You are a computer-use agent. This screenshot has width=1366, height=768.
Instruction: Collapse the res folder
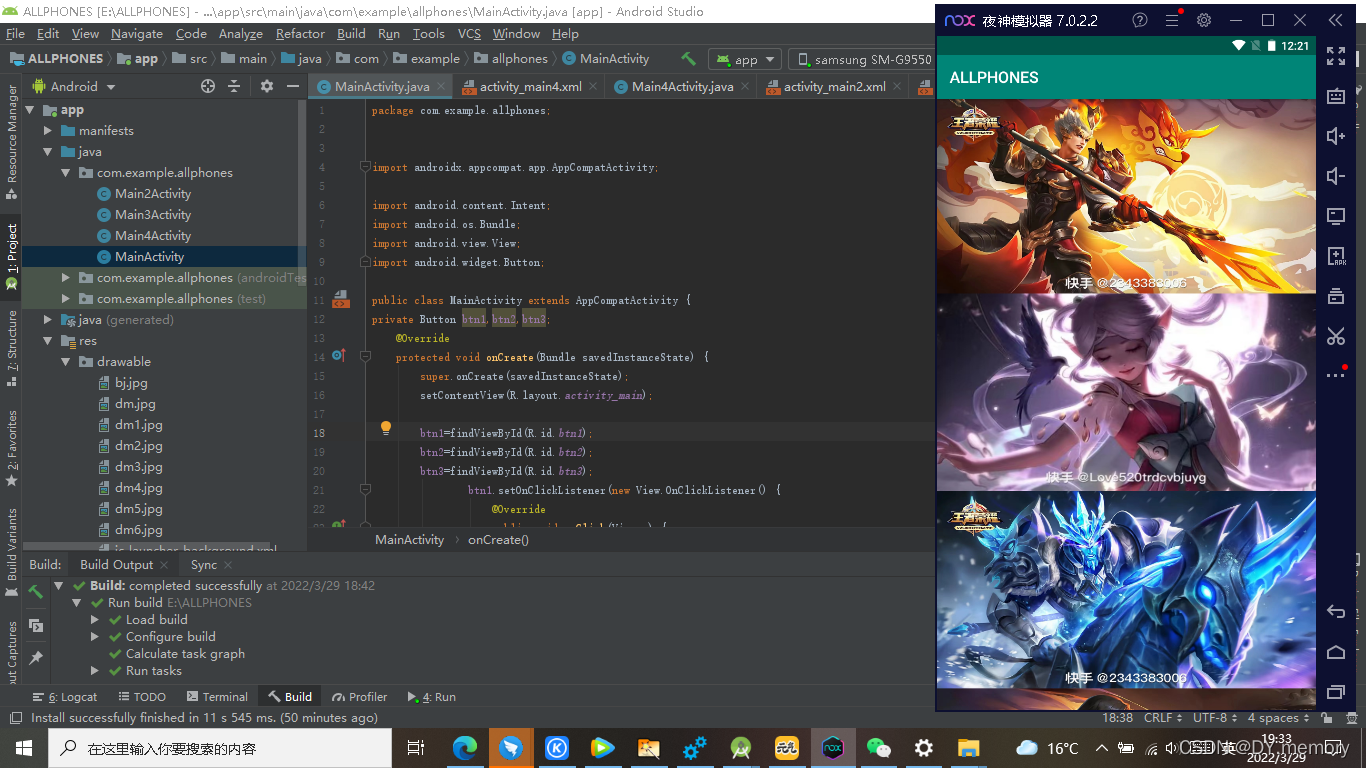[x=48, y=341]
